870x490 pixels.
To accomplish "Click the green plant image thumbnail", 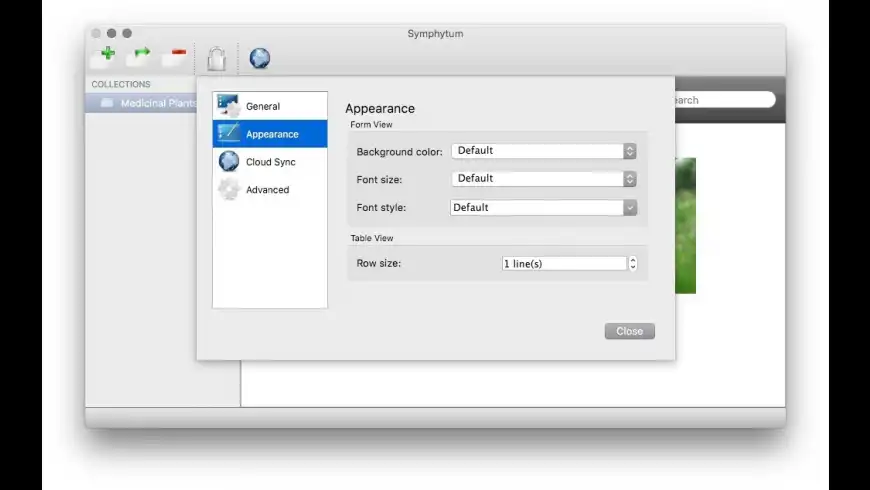I will [685, 225].
